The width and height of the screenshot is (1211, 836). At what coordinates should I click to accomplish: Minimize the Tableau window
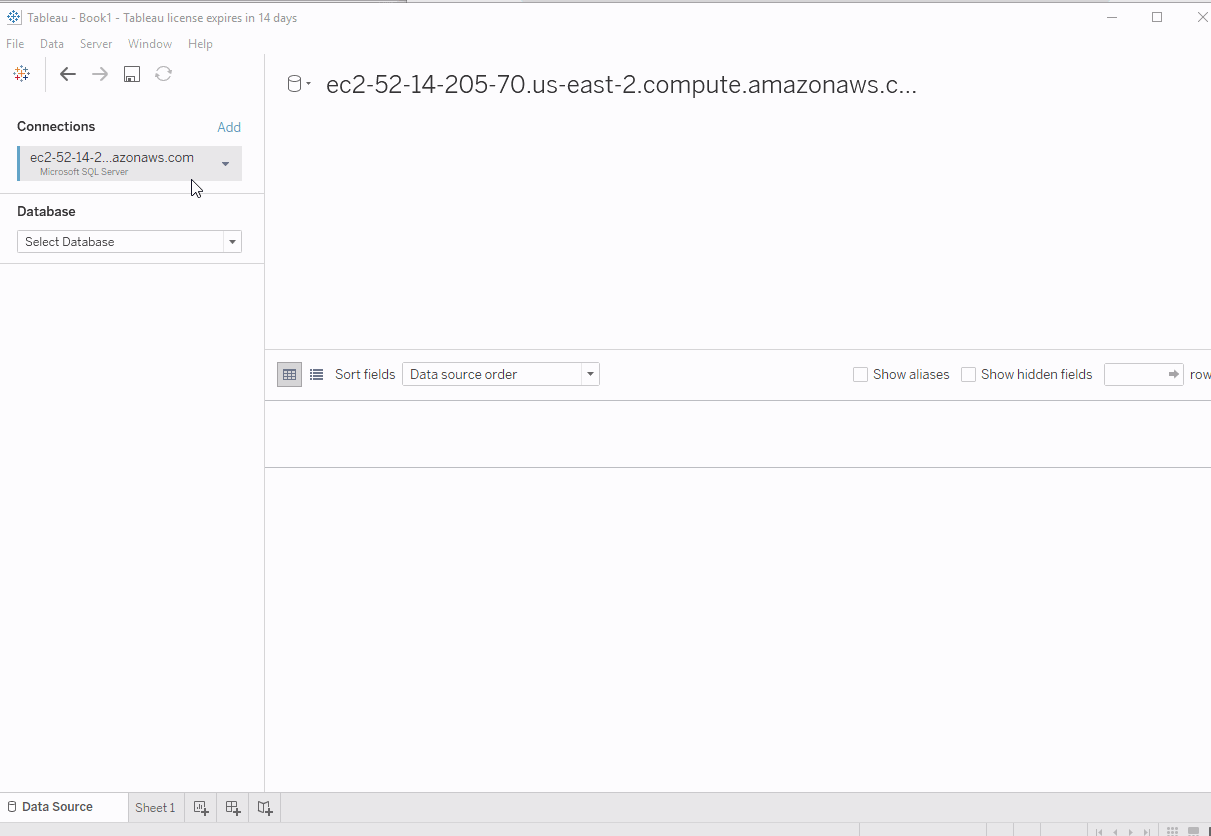pyautogui.click(x=1111, y=17)
